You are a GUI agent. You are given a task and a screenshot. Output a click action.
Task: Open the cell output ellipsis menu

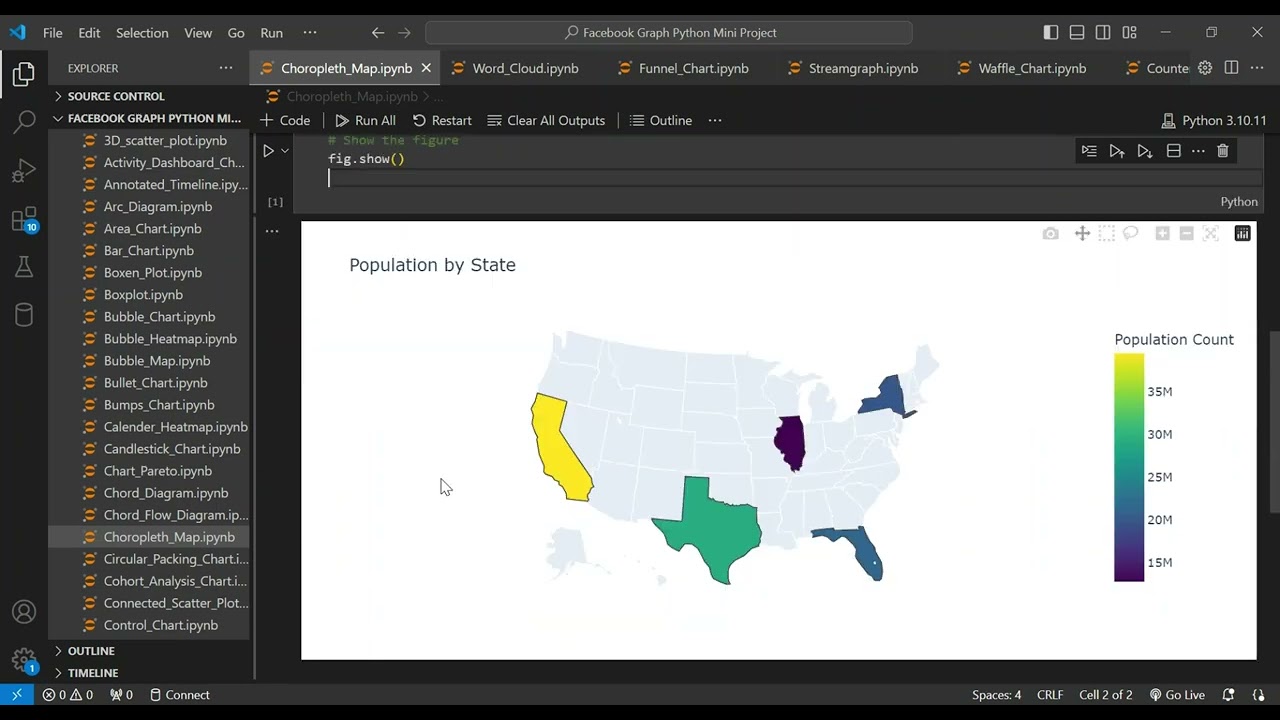point(272,231)
